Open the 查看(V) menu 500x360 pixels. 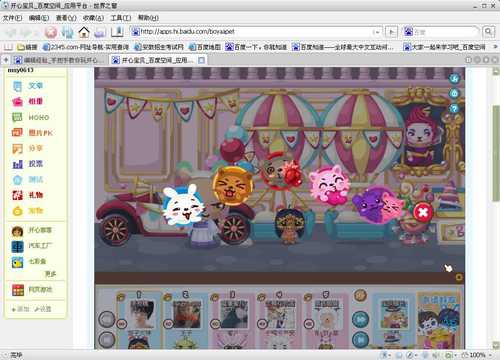tap(66, 18)
